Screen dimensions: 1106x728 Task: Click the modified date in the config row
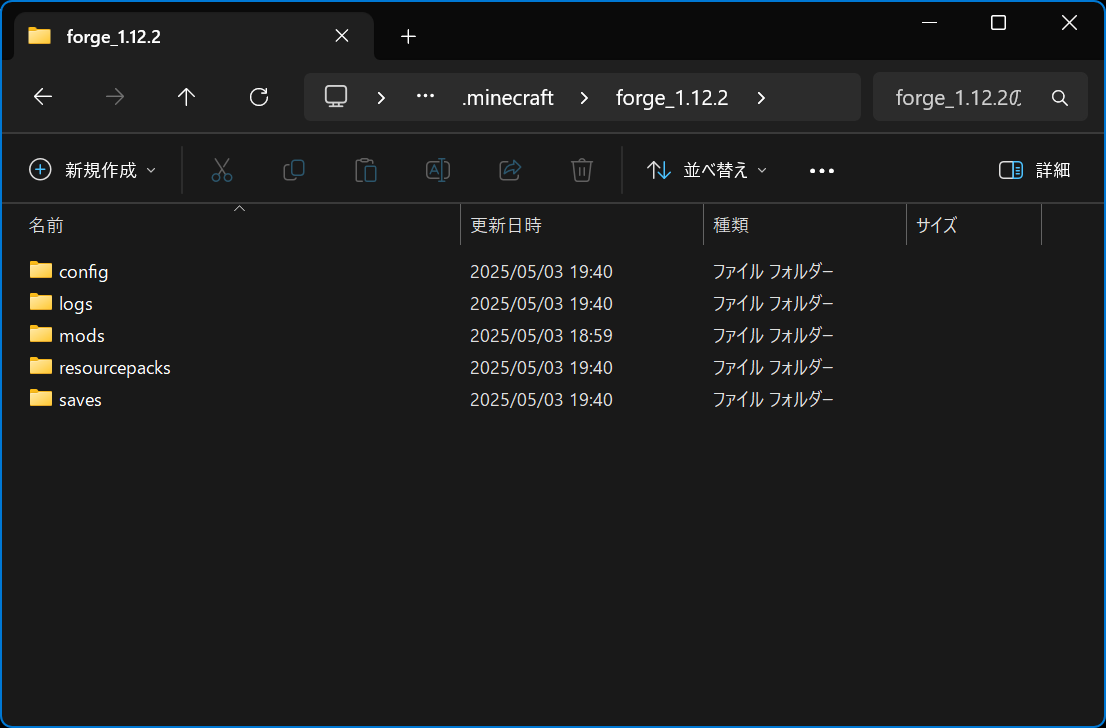[x=541, y=272]
